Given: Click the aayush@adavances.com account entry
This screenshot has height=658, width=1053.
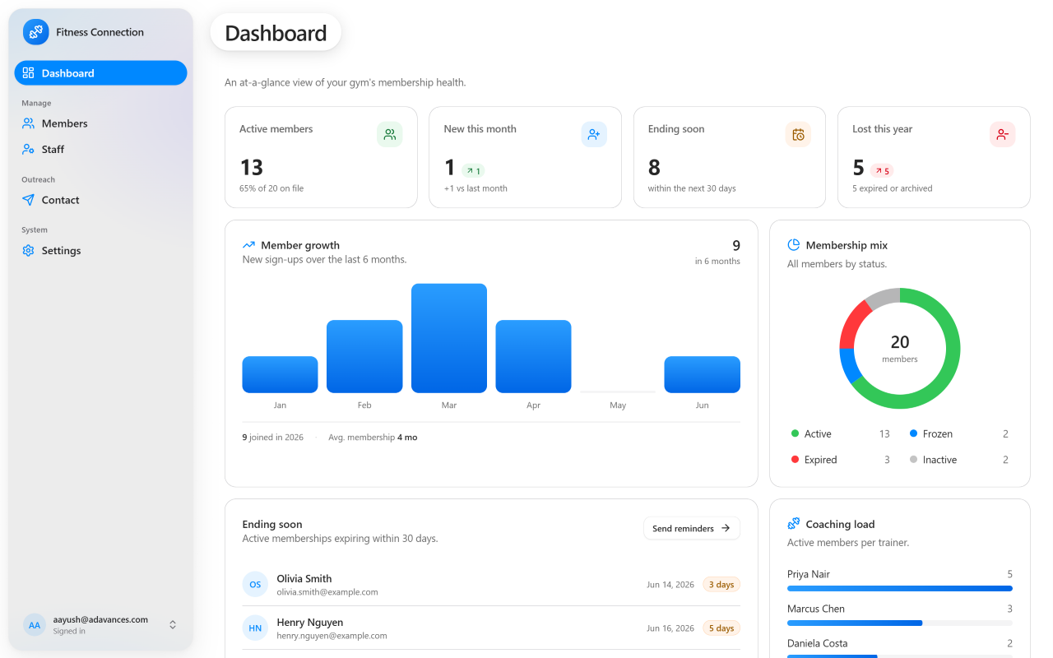Looking at the screenshot, I should tap(101, 624).
